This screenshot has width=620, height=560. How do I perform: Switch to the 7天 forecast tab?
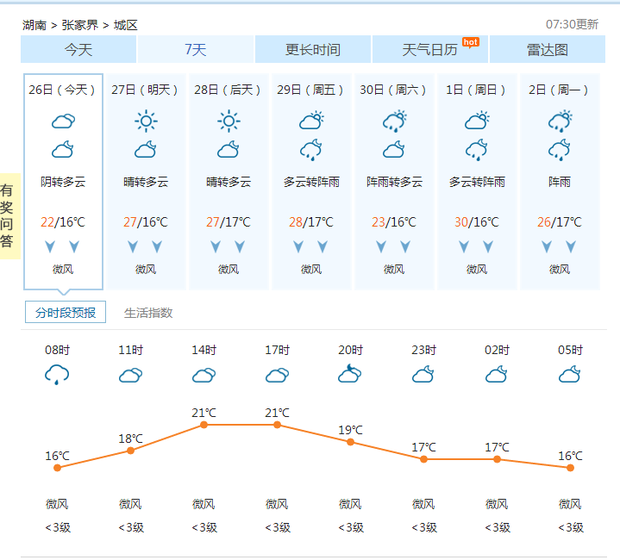click(x=195, y=49)
